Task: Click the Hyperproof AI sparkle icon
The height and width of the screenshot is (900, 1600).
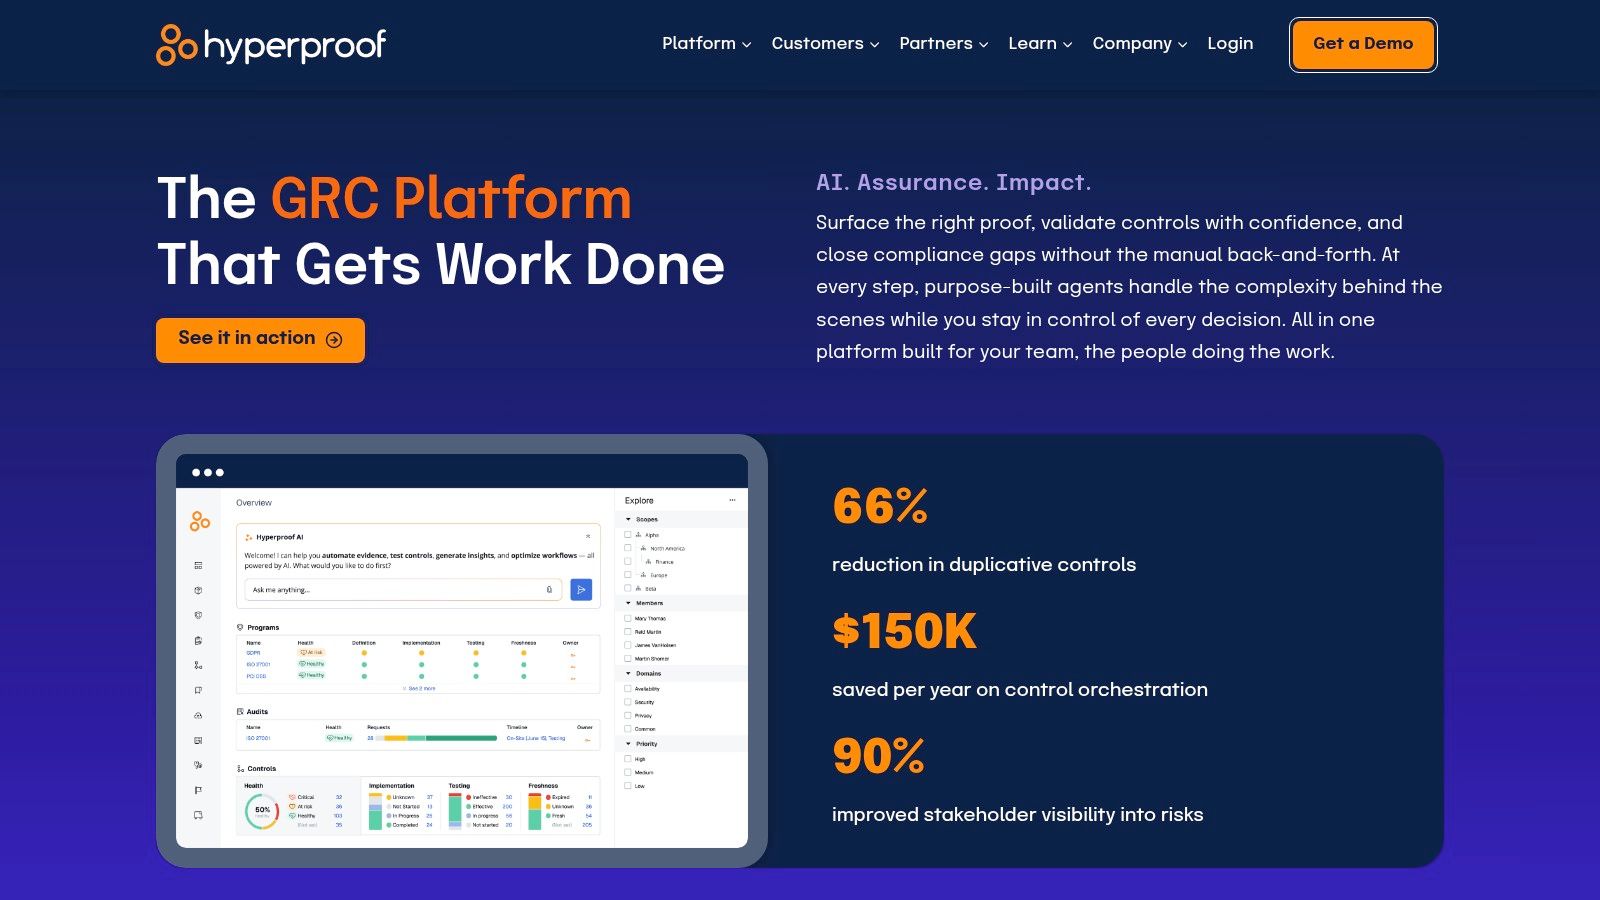Action: click(249, 537)
